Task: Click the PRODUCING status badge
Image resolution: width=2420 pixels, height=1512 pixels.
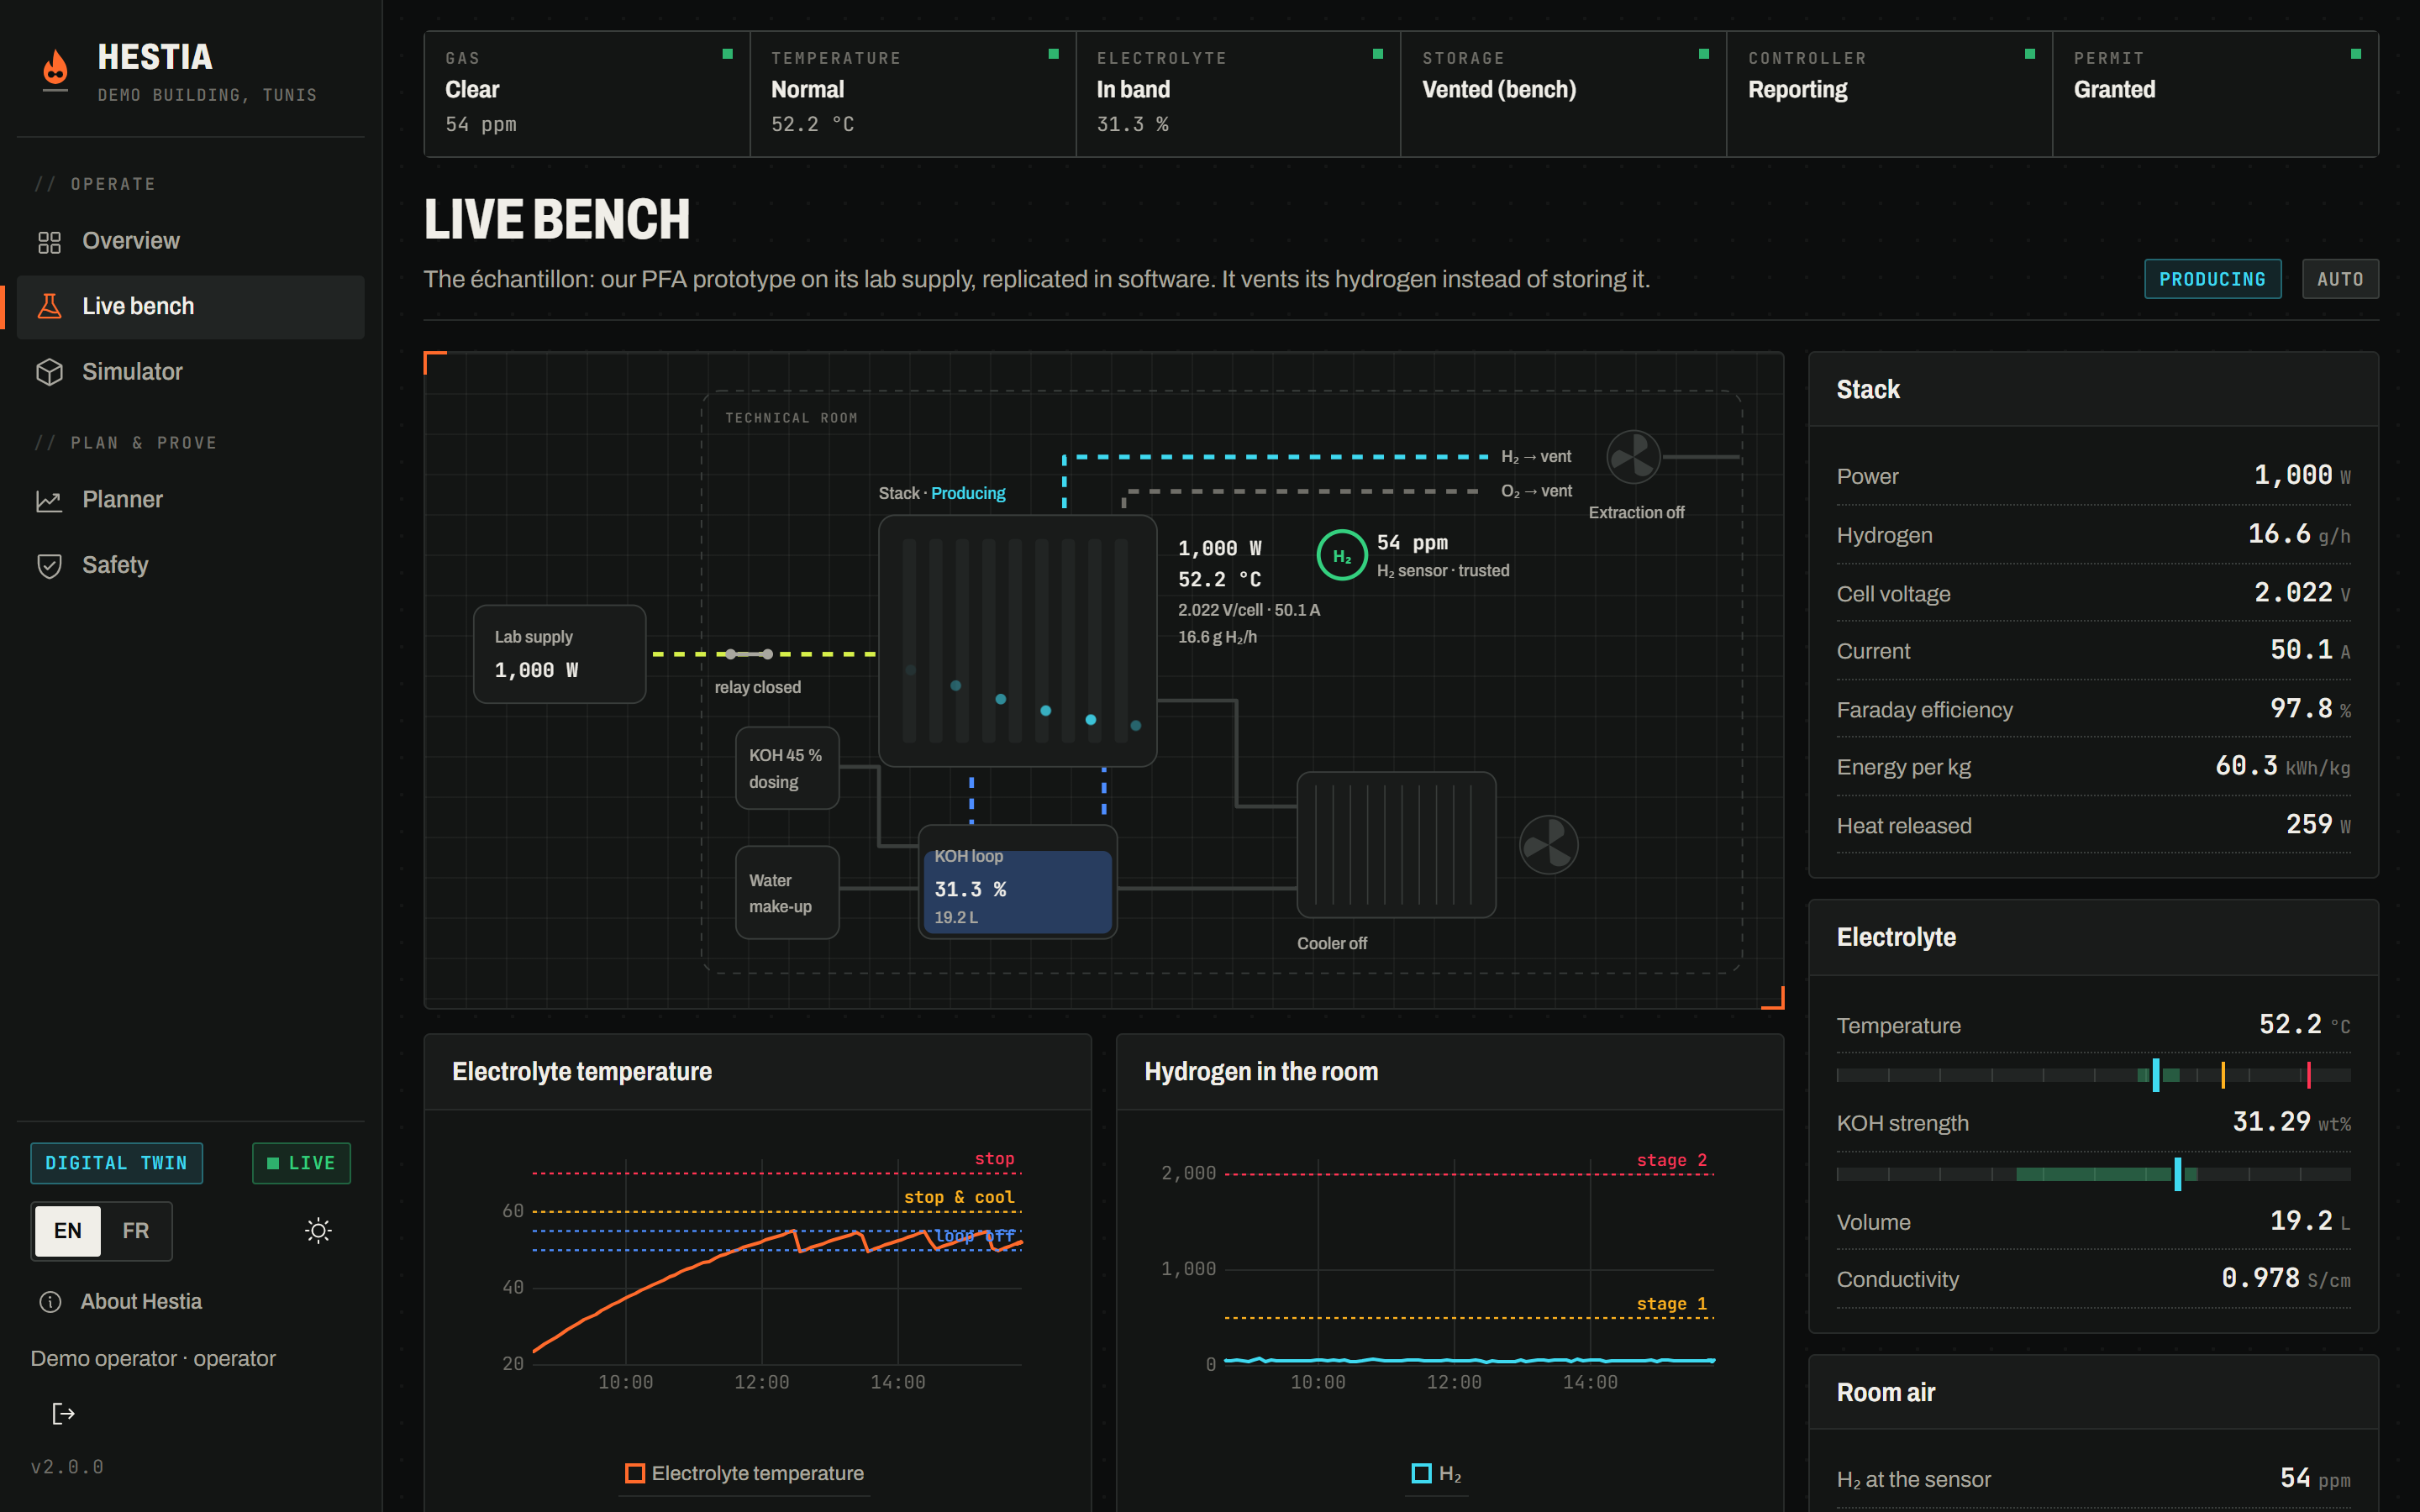Action: pos(2212,279)
